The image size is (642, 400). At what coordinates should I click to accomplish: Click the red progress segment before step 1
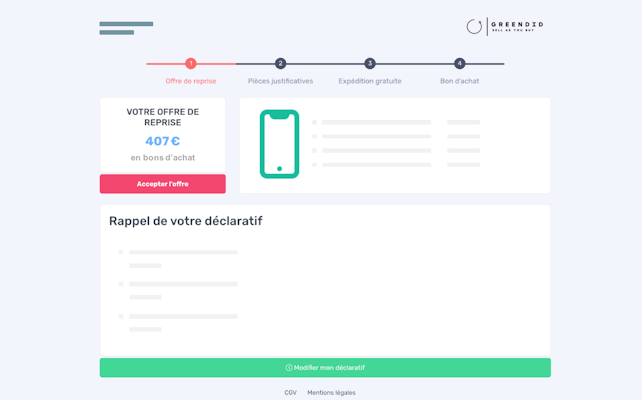click(165, 64)
